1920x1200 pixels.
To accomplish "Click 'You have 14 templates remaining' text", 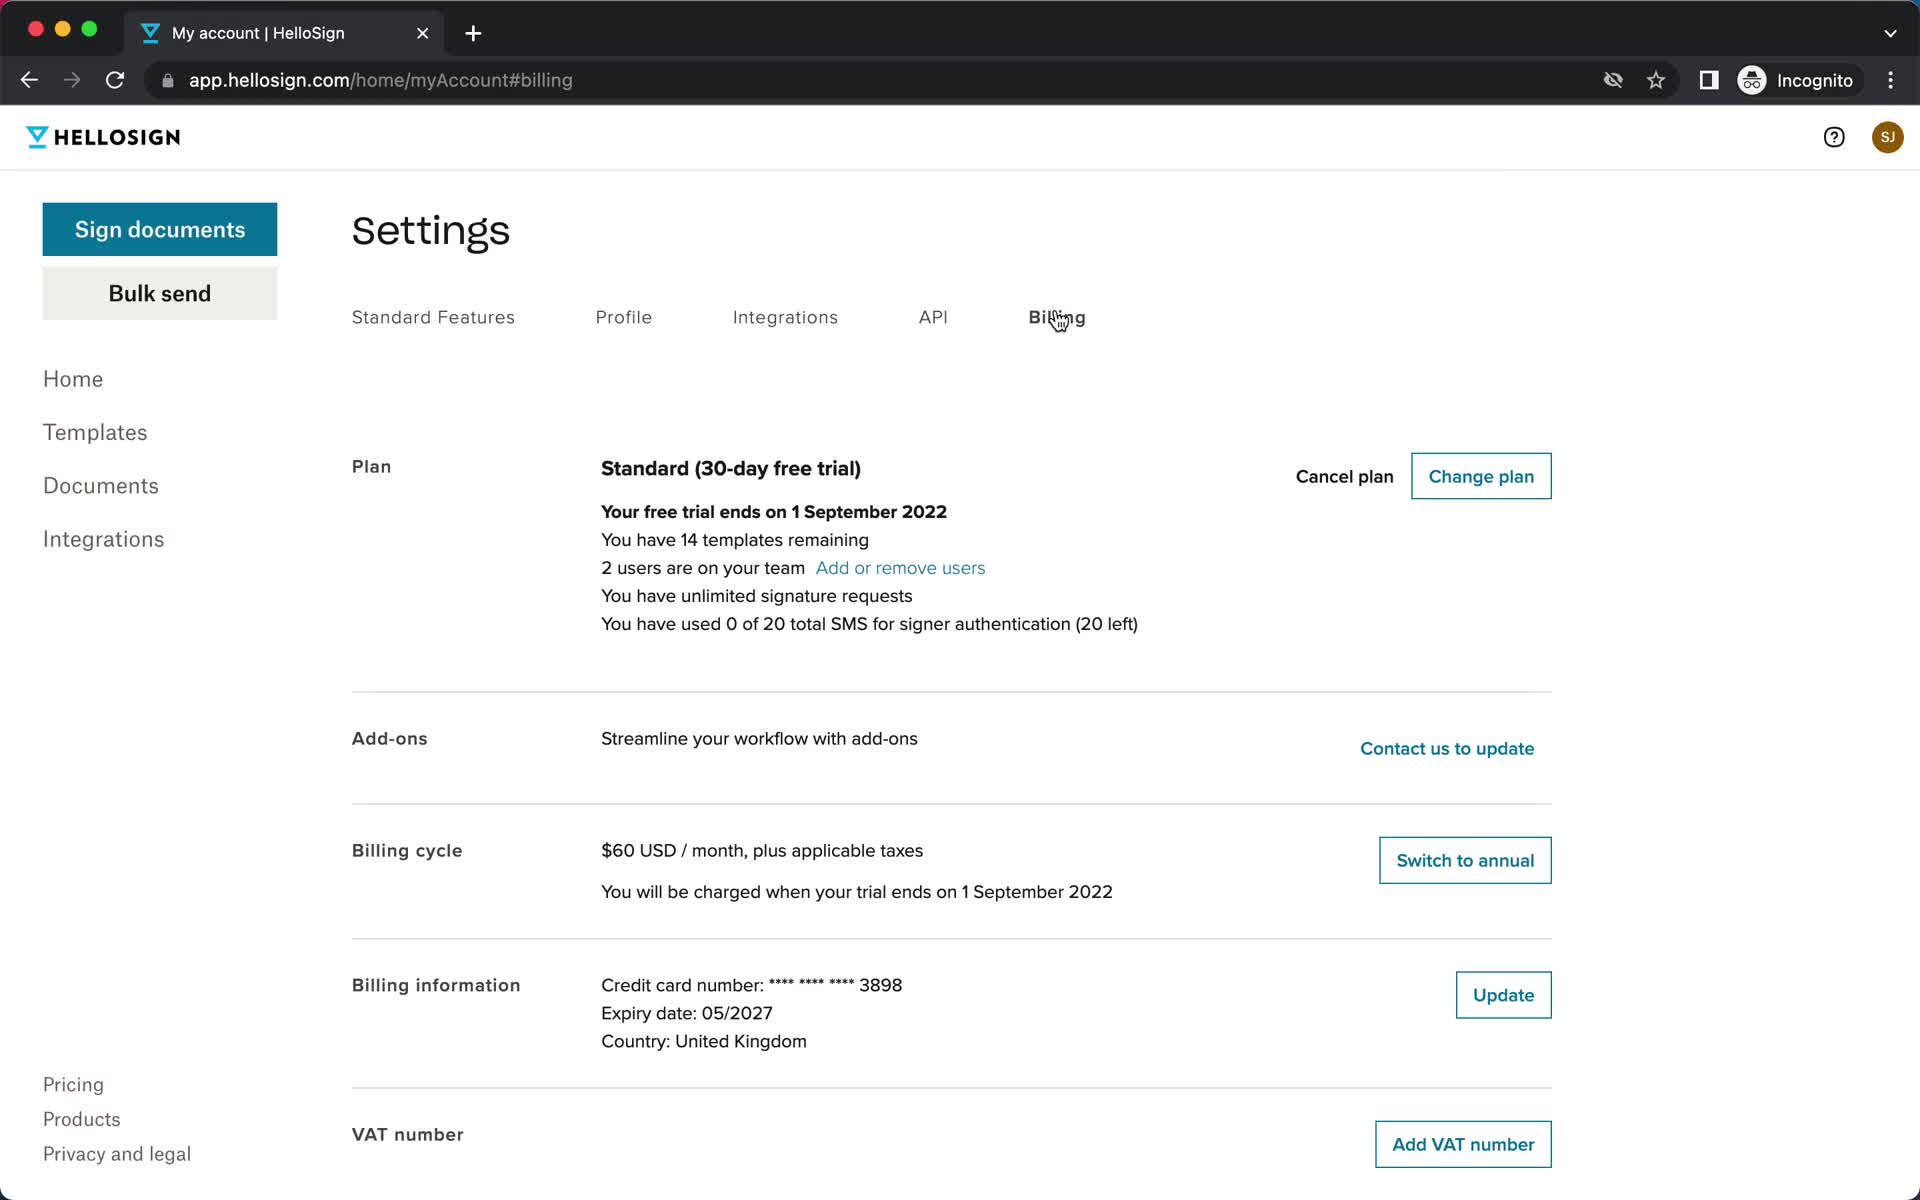I will click(735, 540).
